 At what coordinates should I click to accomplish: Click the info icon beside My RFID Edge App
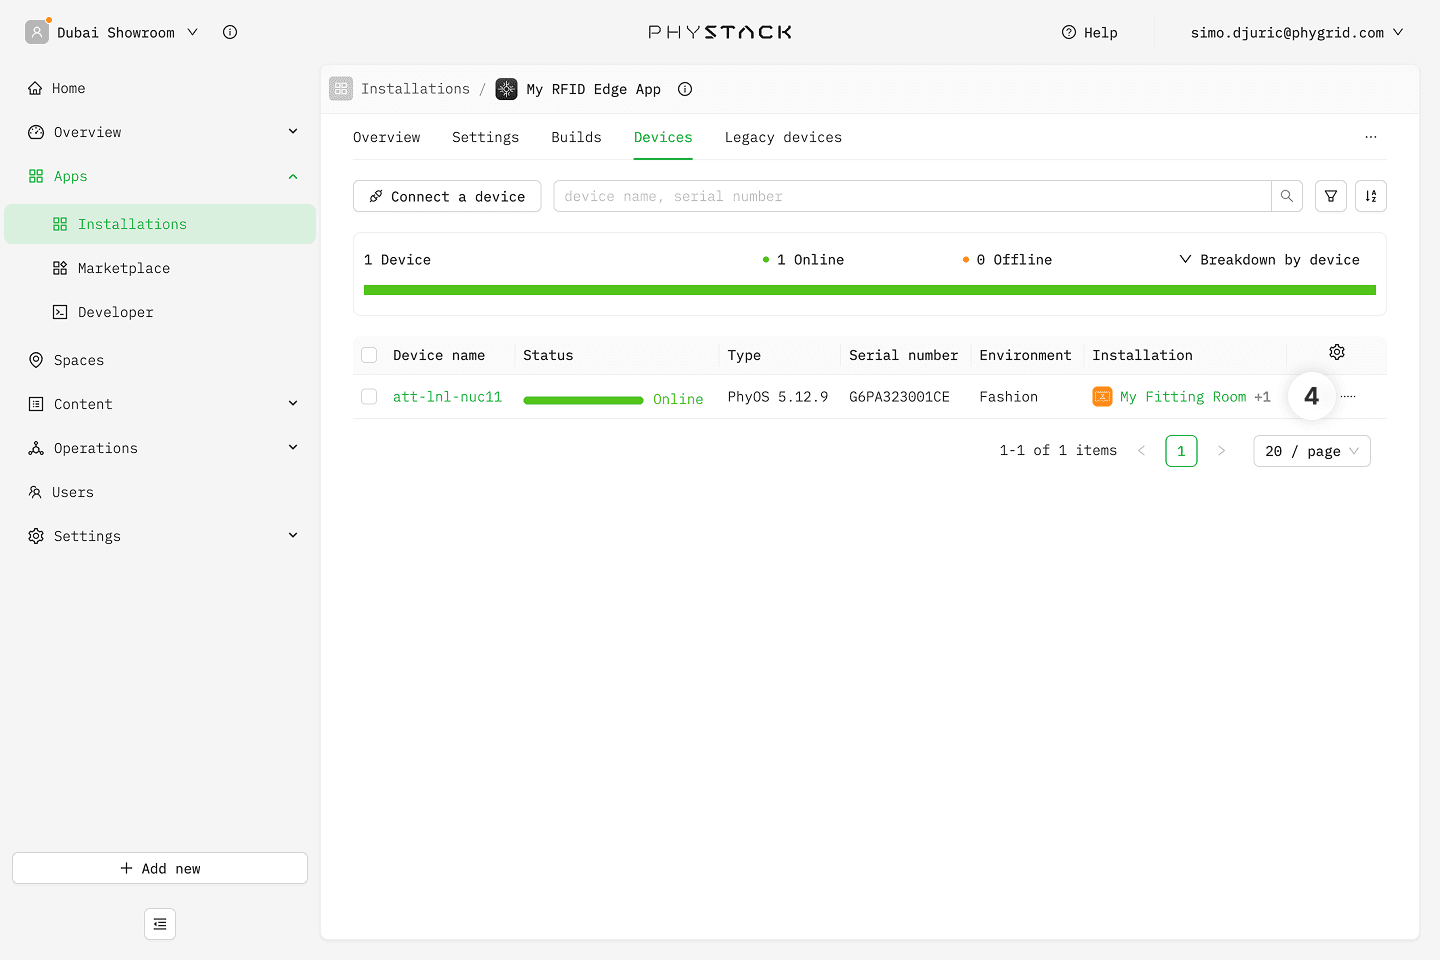click(x=685, y=89)
